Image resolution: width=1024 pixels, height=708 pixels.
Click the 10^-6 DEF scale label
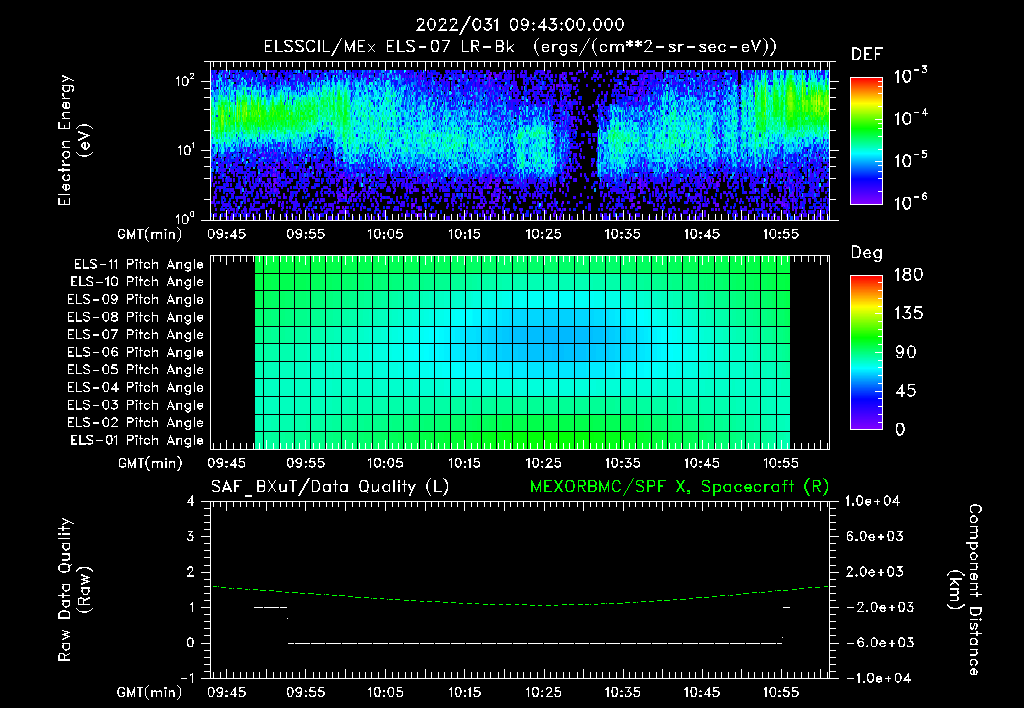pyautogui.click(x=910, y=202)
